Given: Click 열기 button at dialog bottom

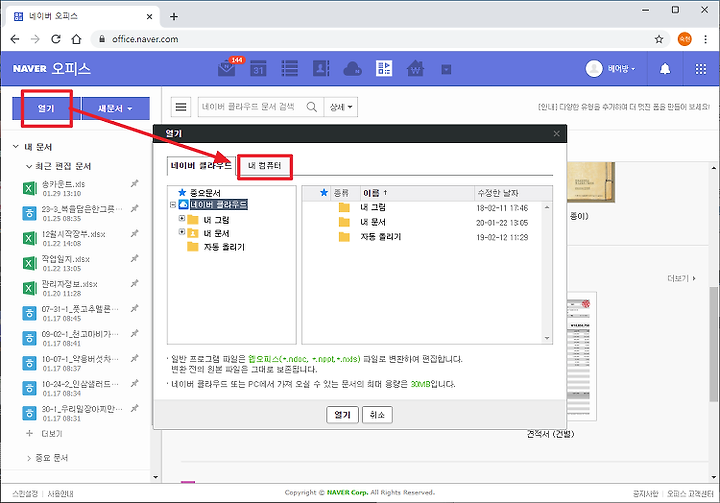Looking at the screenshot, I should tap(343, 415).
